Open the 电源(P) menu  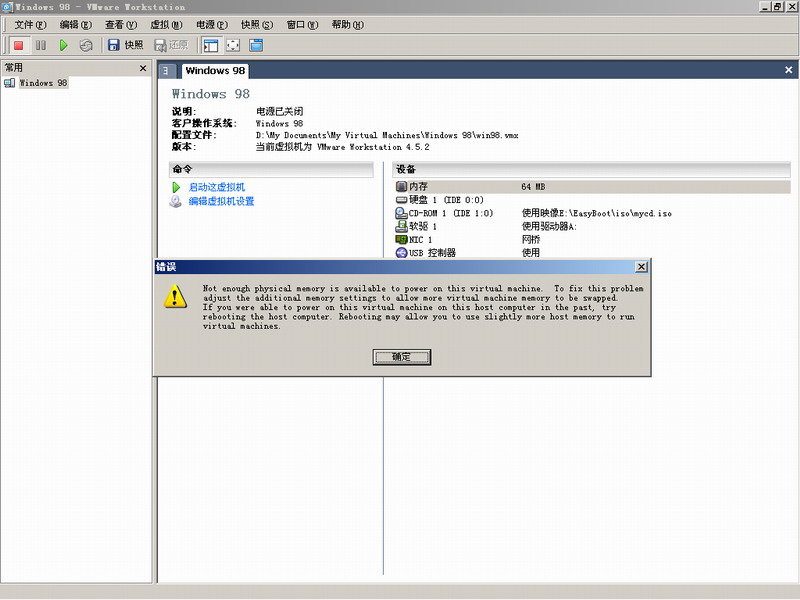click(x=212, y=25)
